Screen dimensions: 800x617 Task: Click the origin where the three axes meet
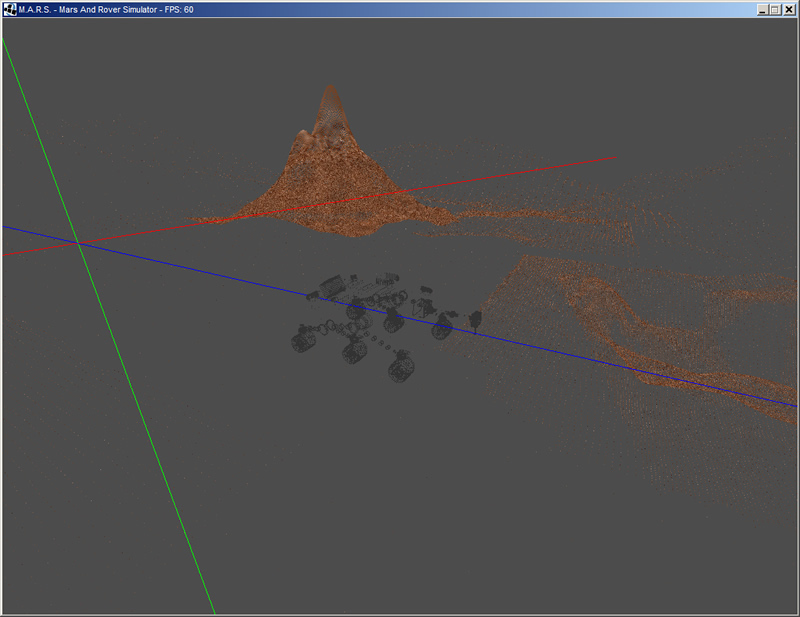coord(78,242)
